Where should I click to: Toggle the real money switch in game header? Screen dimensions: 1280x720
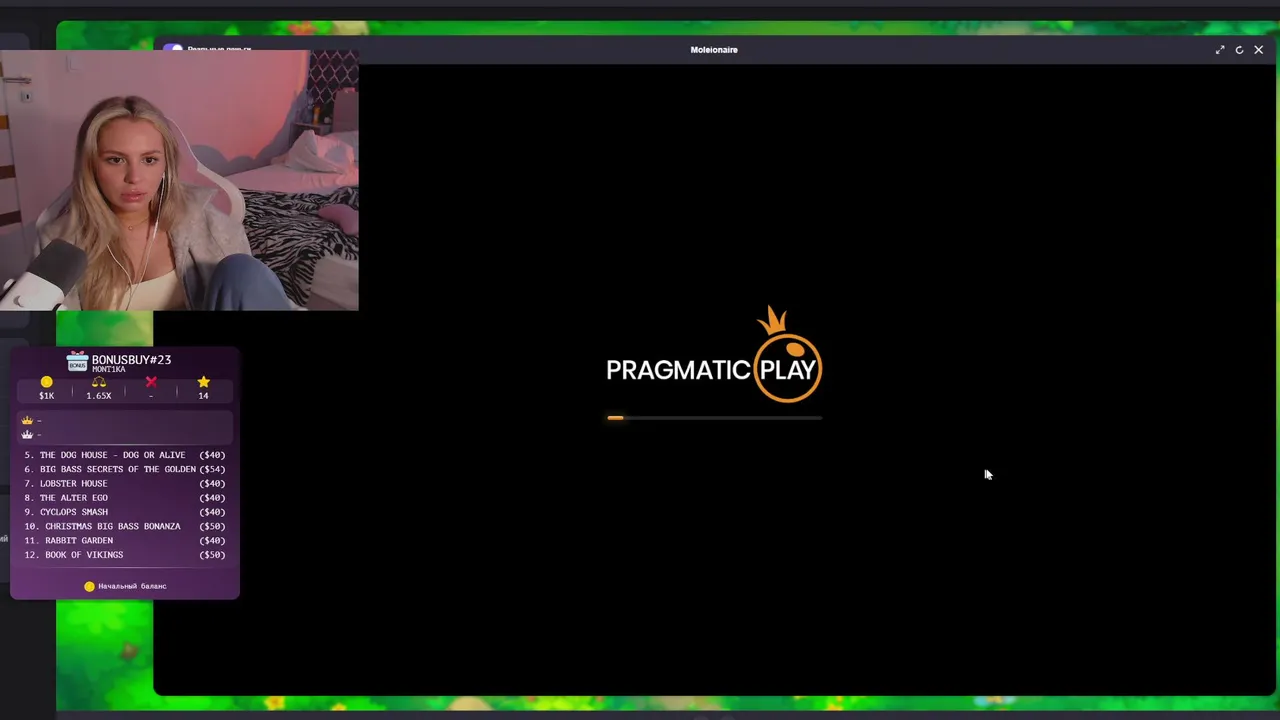coord(174,49)
